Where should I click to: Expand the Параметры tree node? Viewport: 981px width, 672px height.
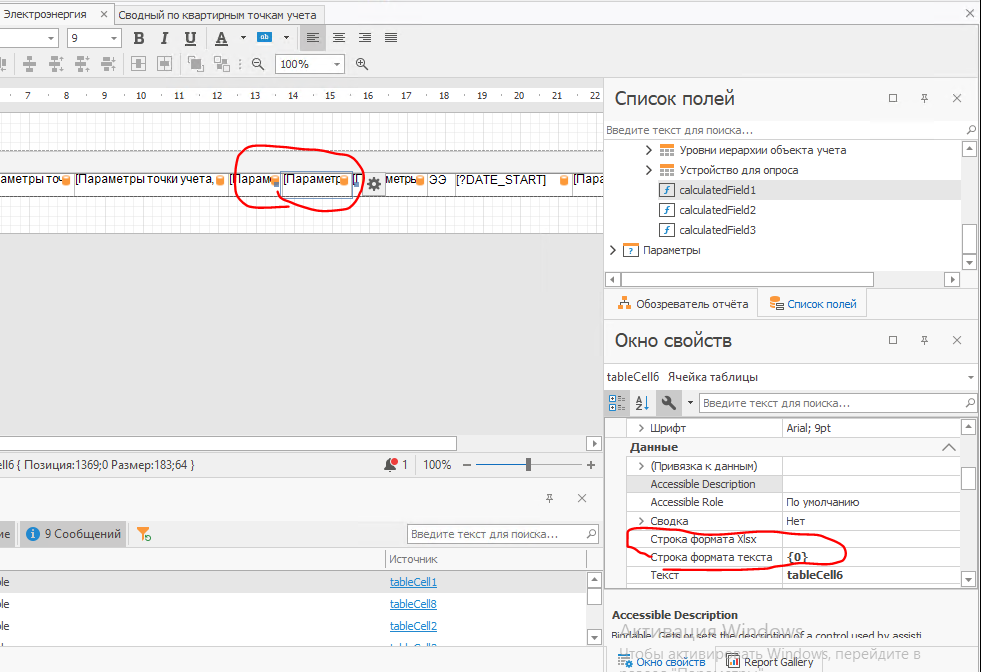(614, 250)
